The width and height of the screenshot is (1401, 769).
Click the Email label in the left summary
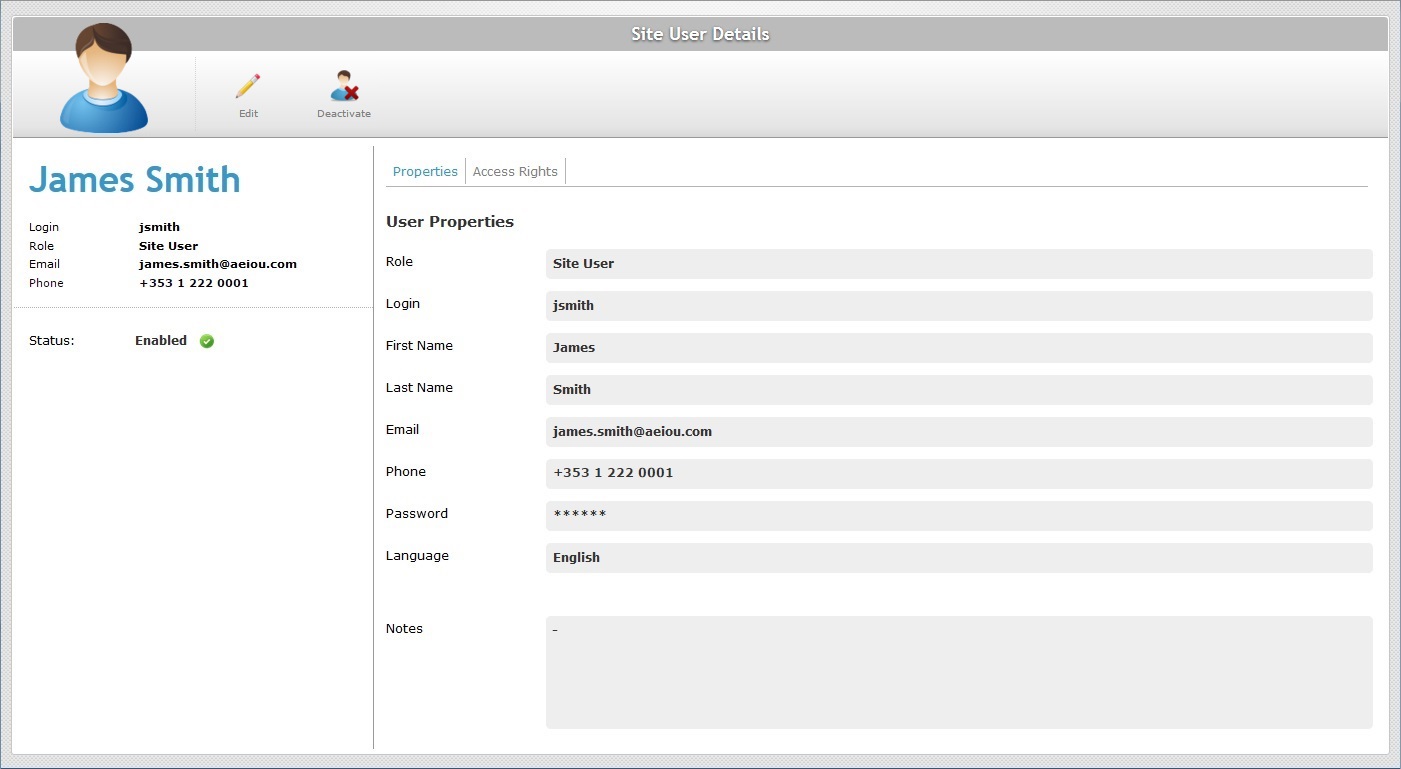[x=44, y=265]
